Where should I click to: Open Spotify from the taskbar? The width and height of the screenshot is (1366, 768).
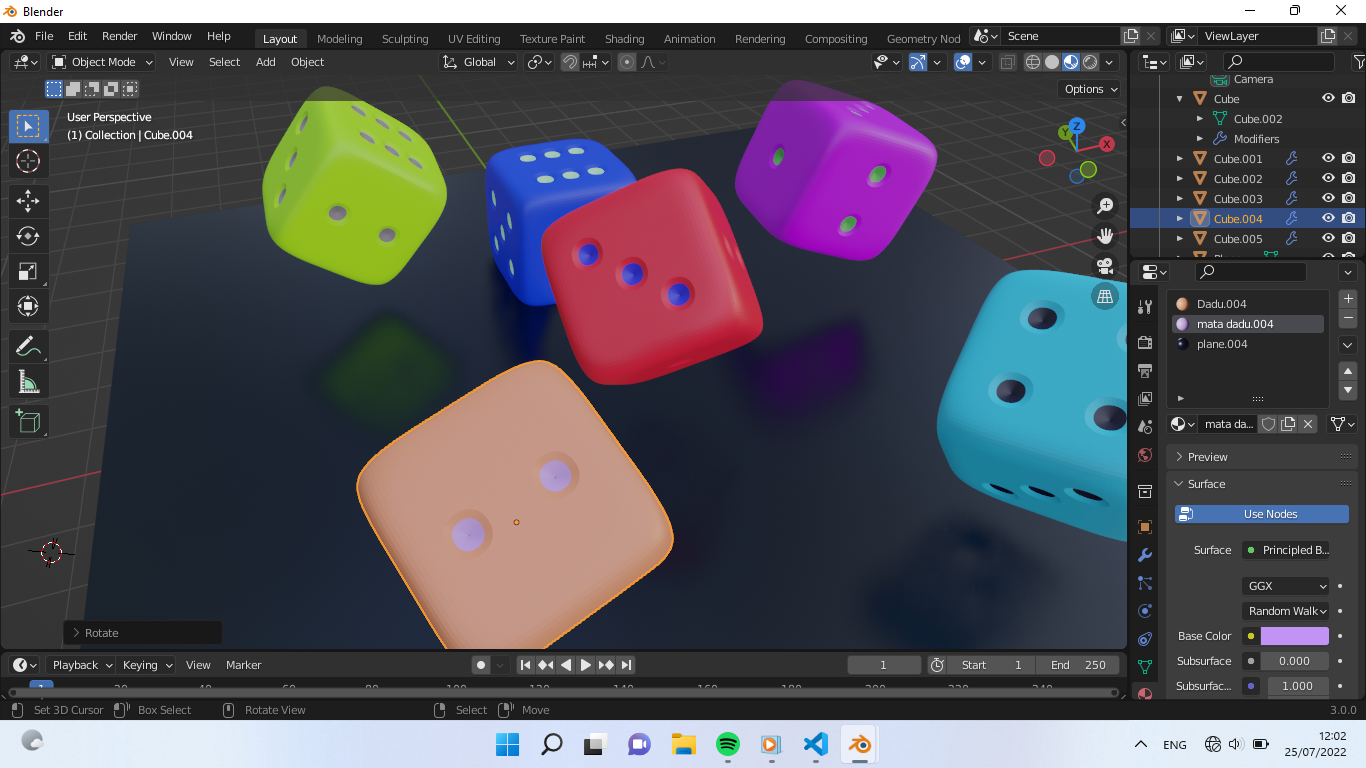(x=728, y=744)
